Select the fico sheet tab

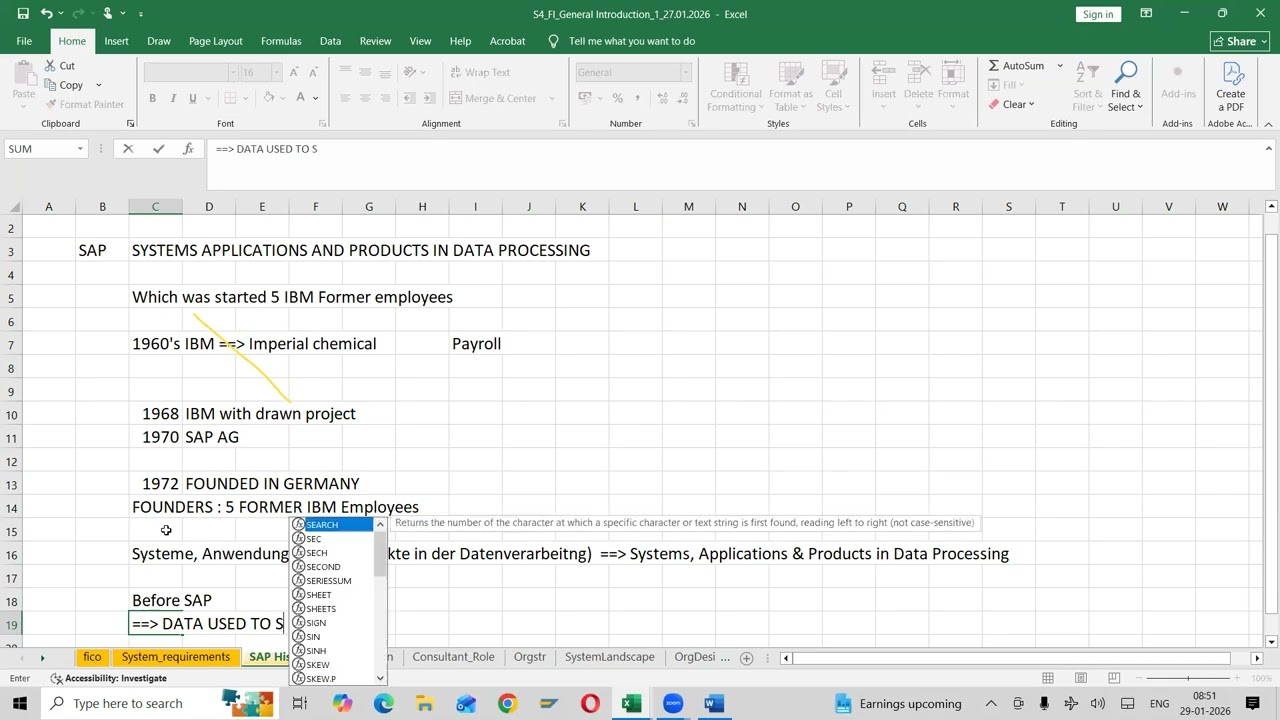[x=92, y=657]
